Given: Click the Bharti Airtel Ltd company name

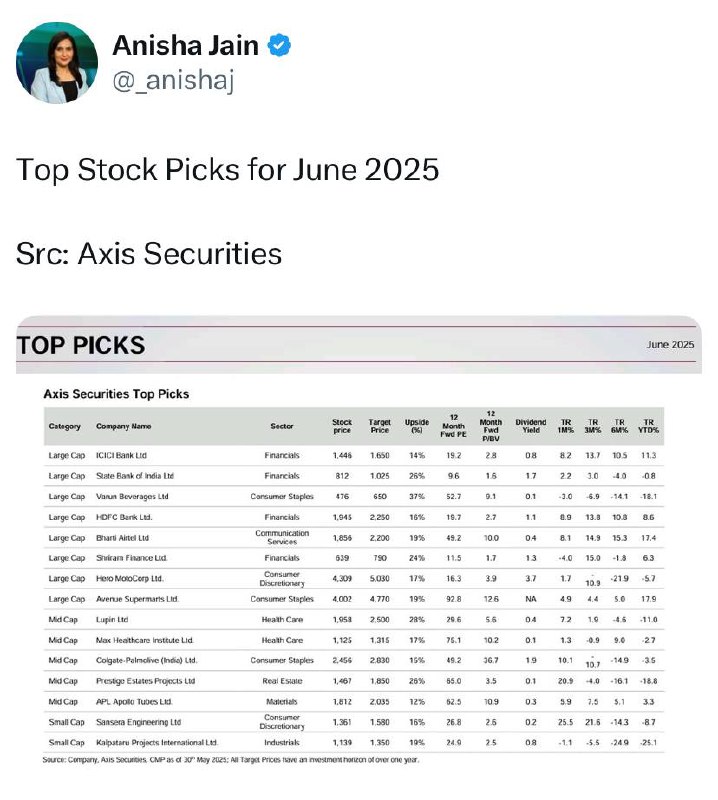Looking at the screenshot, I should point(122,538).
